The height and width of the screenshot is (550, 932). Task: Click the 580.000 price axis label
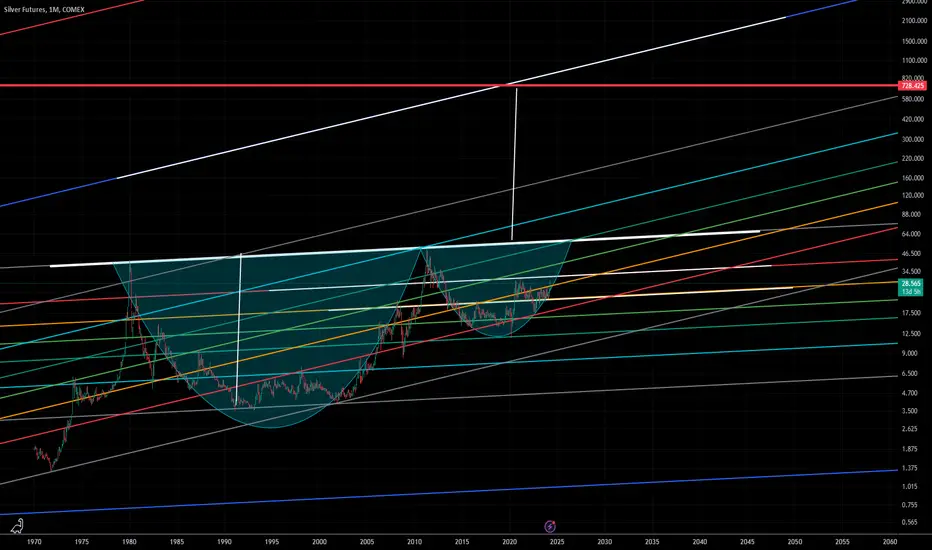pos(913,99)
